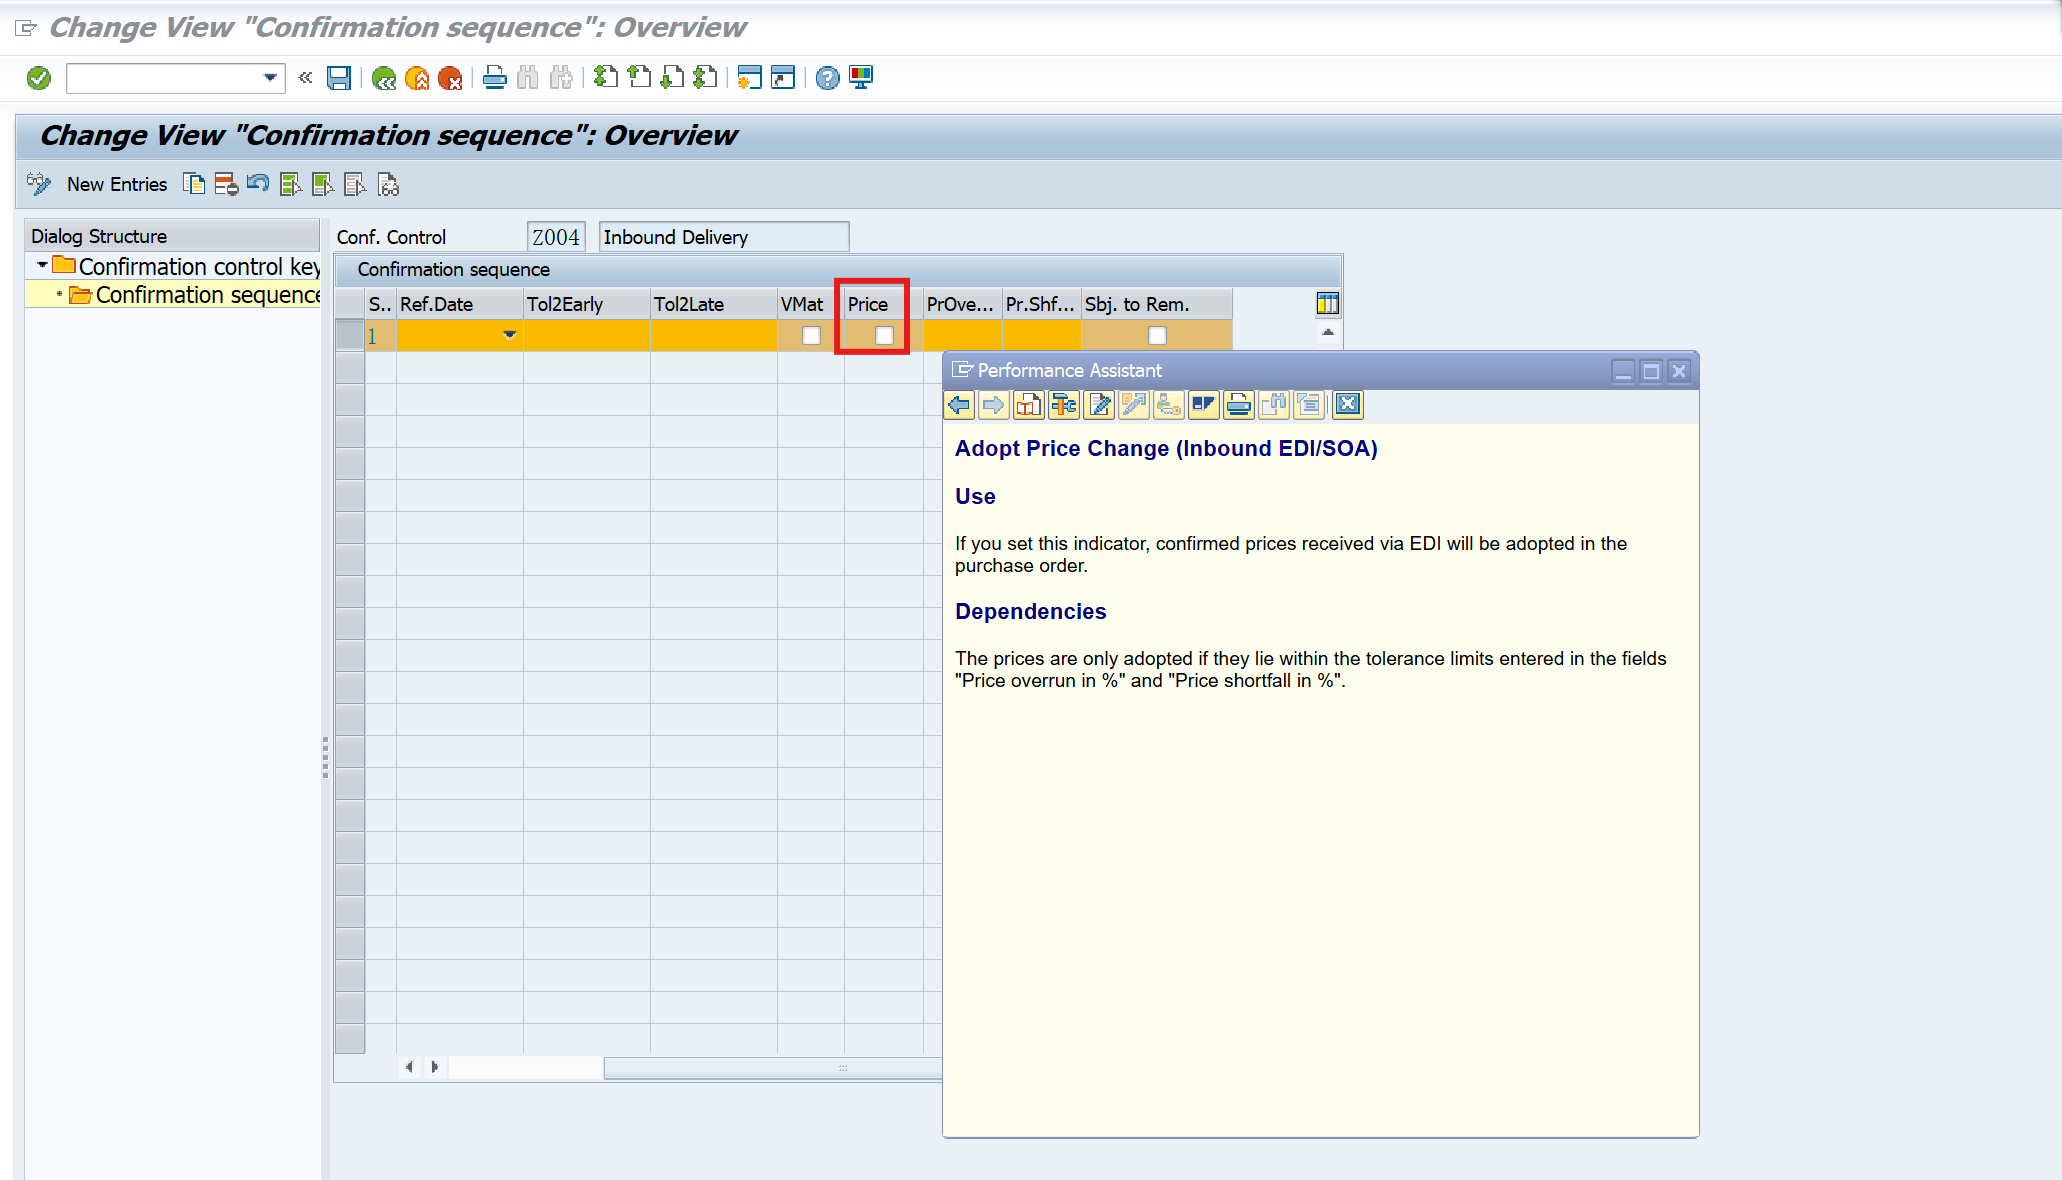Click the table settings icon above the scrollbar
This screenshot has height=1180, width=2062.
point(1327,304)
